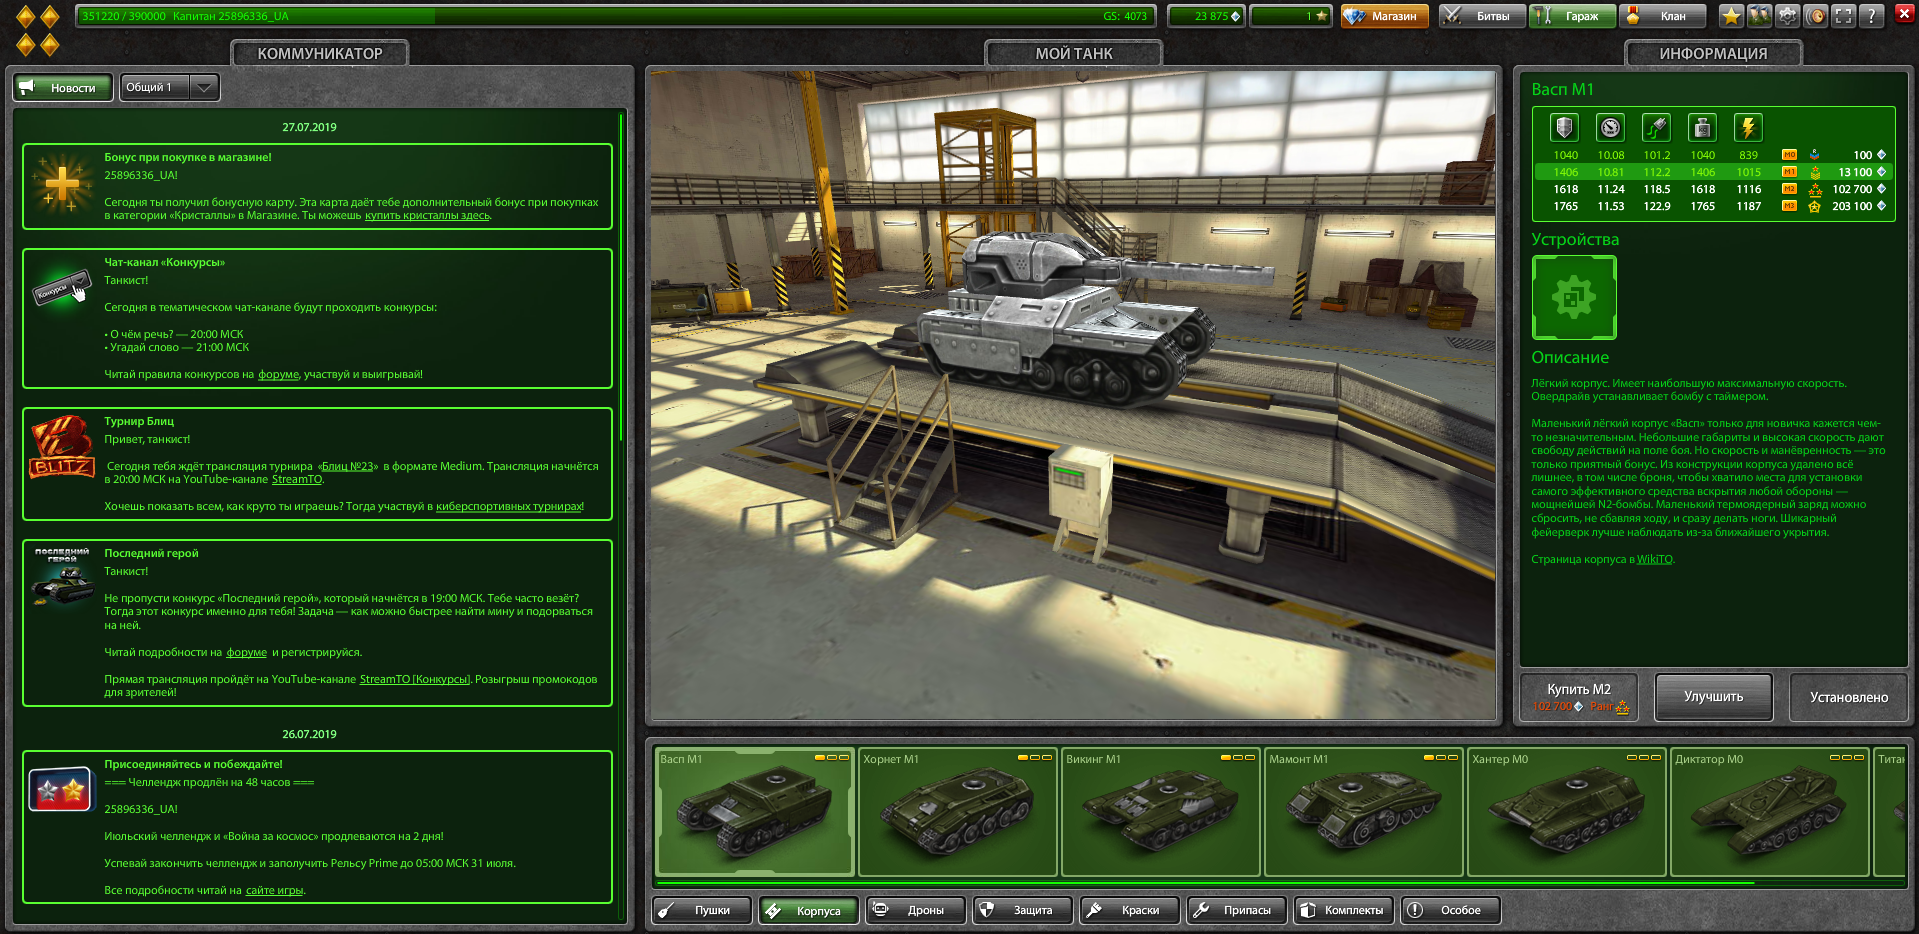Open the Защита protection category tab

[1023, 910]
